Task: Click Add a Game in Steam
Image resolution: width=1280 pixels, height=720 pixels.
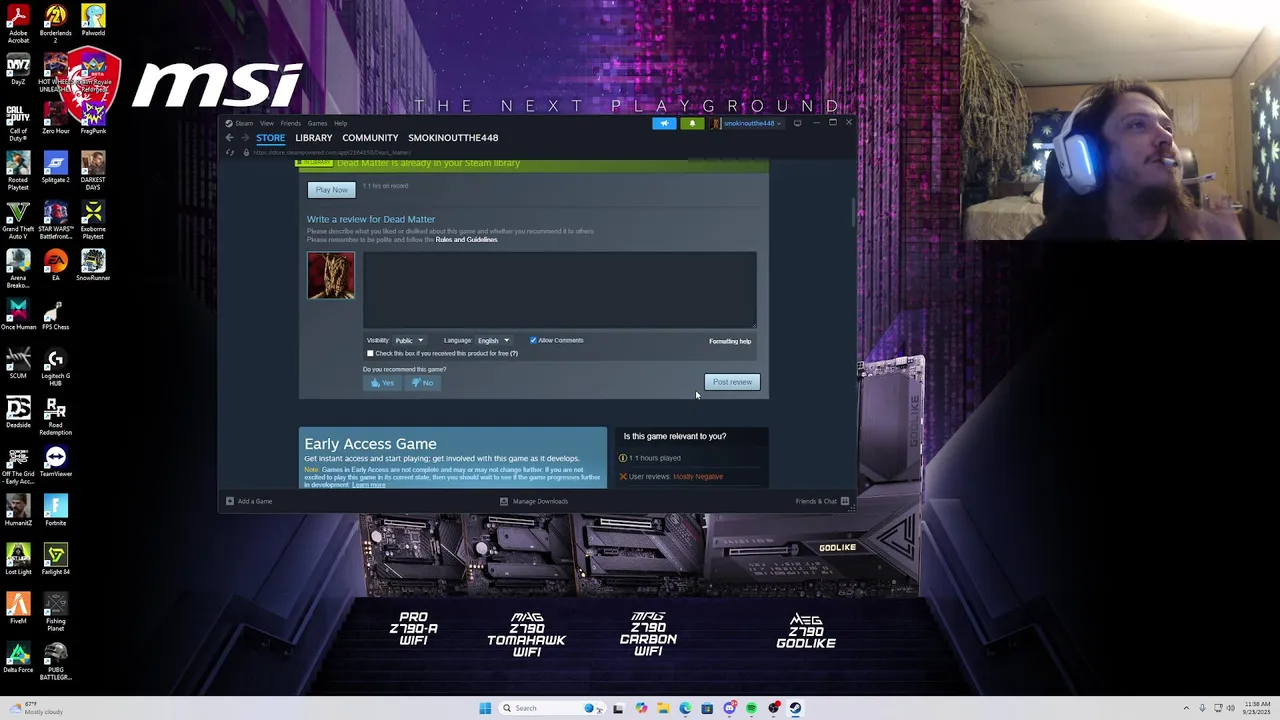Action: (249, 501)
